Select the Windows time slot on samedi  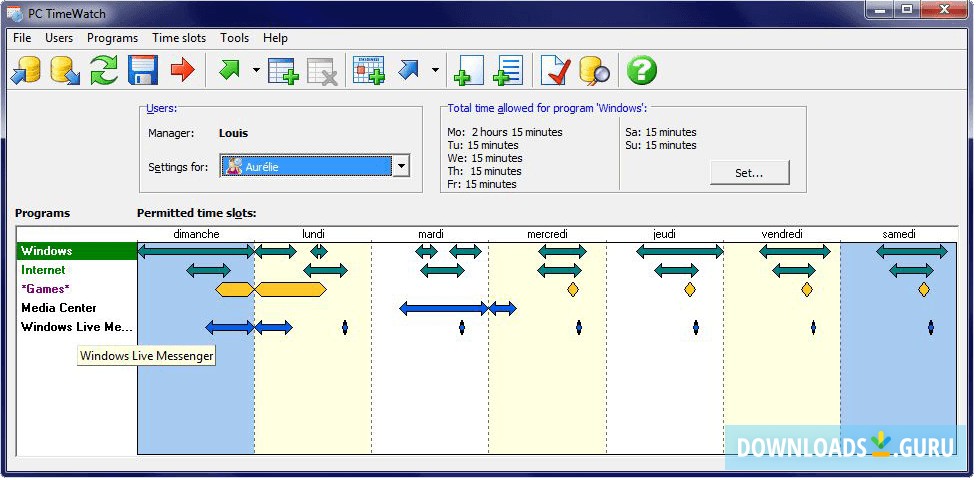(x=912, y=252)
